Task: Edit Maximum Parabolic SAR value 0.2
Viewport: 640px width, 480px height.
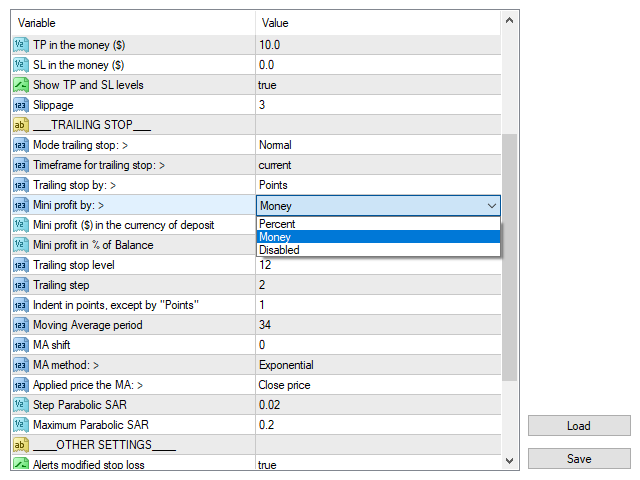Action: click(x=378, y=425)
